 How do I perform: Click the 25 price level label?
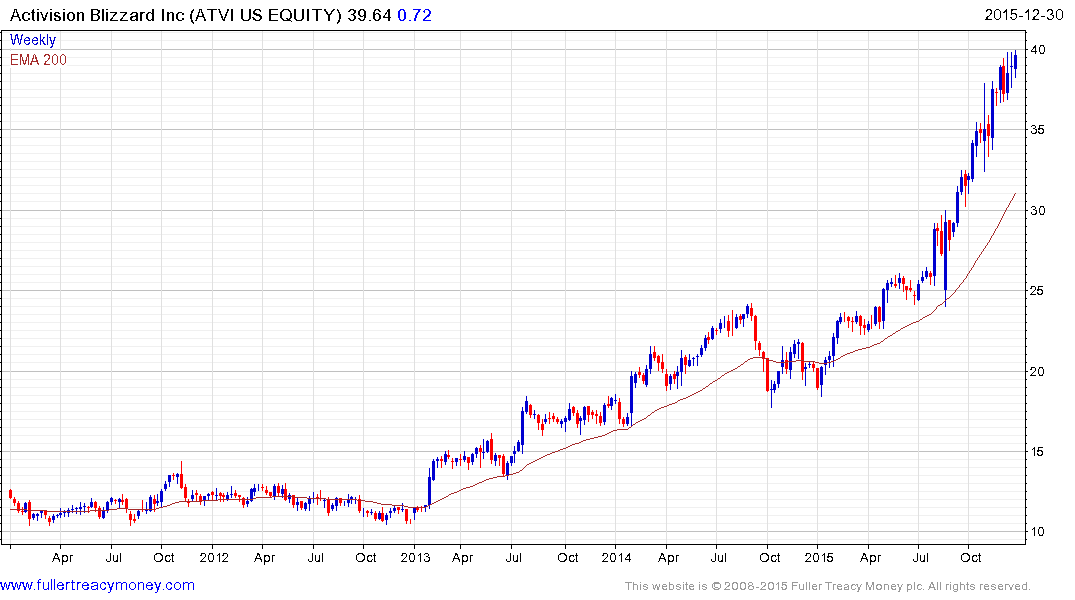(x=1038, y=291)
